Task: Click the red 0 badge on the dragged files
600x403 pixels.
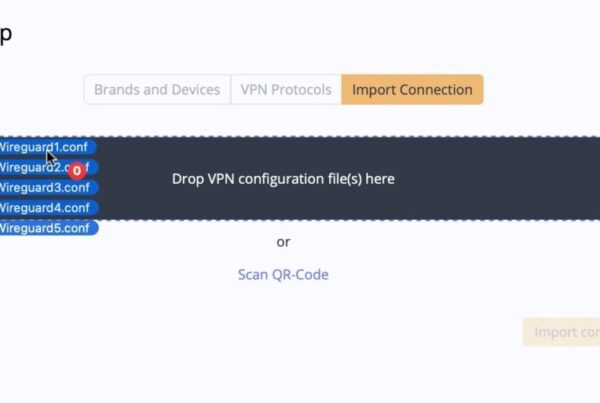Action: [x=77, y=171]
